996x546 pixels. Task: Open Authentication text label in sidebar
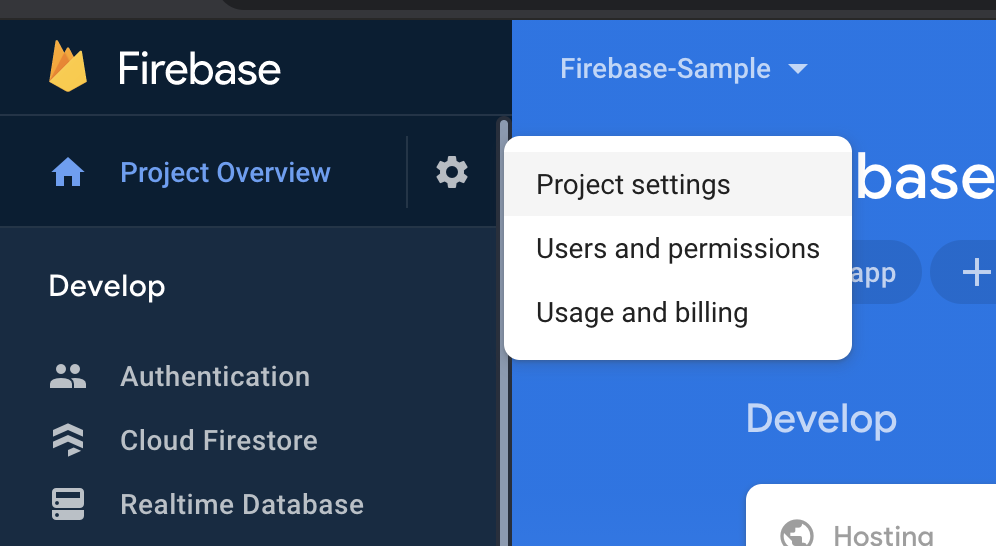[x=215, y=377]
